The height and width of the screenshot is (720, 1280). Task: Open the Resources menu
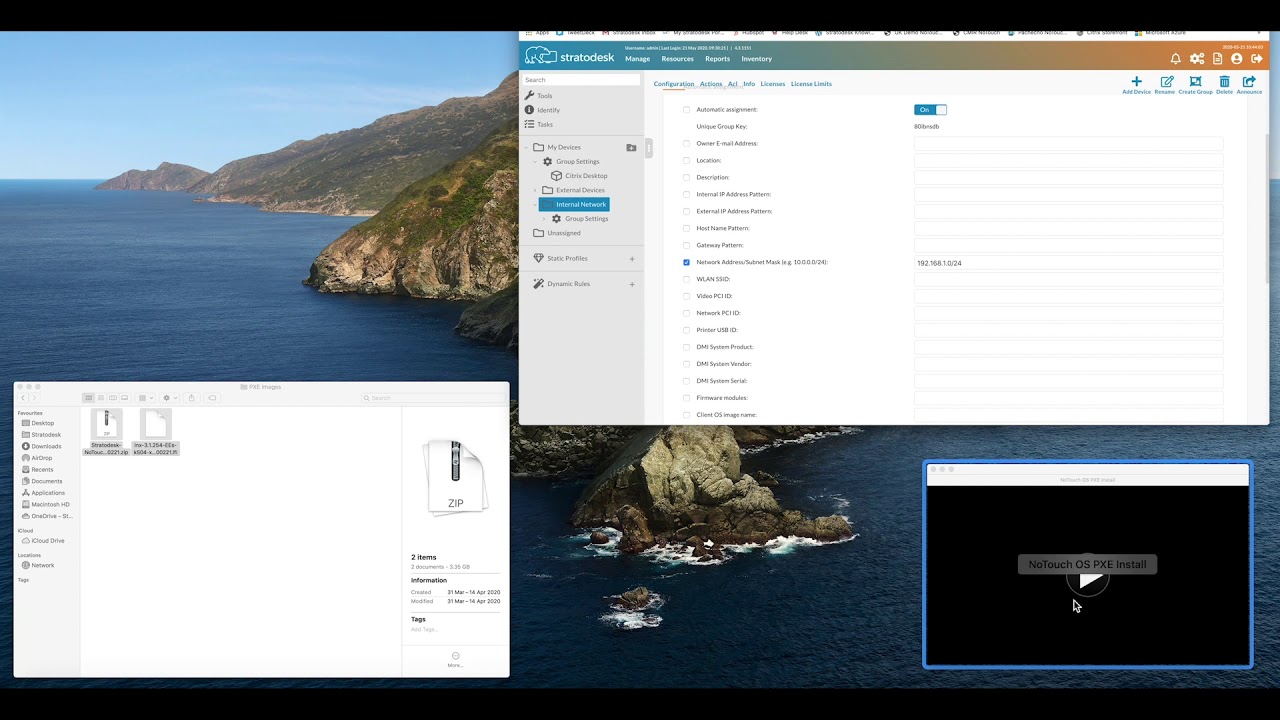[x=677, y=59]
